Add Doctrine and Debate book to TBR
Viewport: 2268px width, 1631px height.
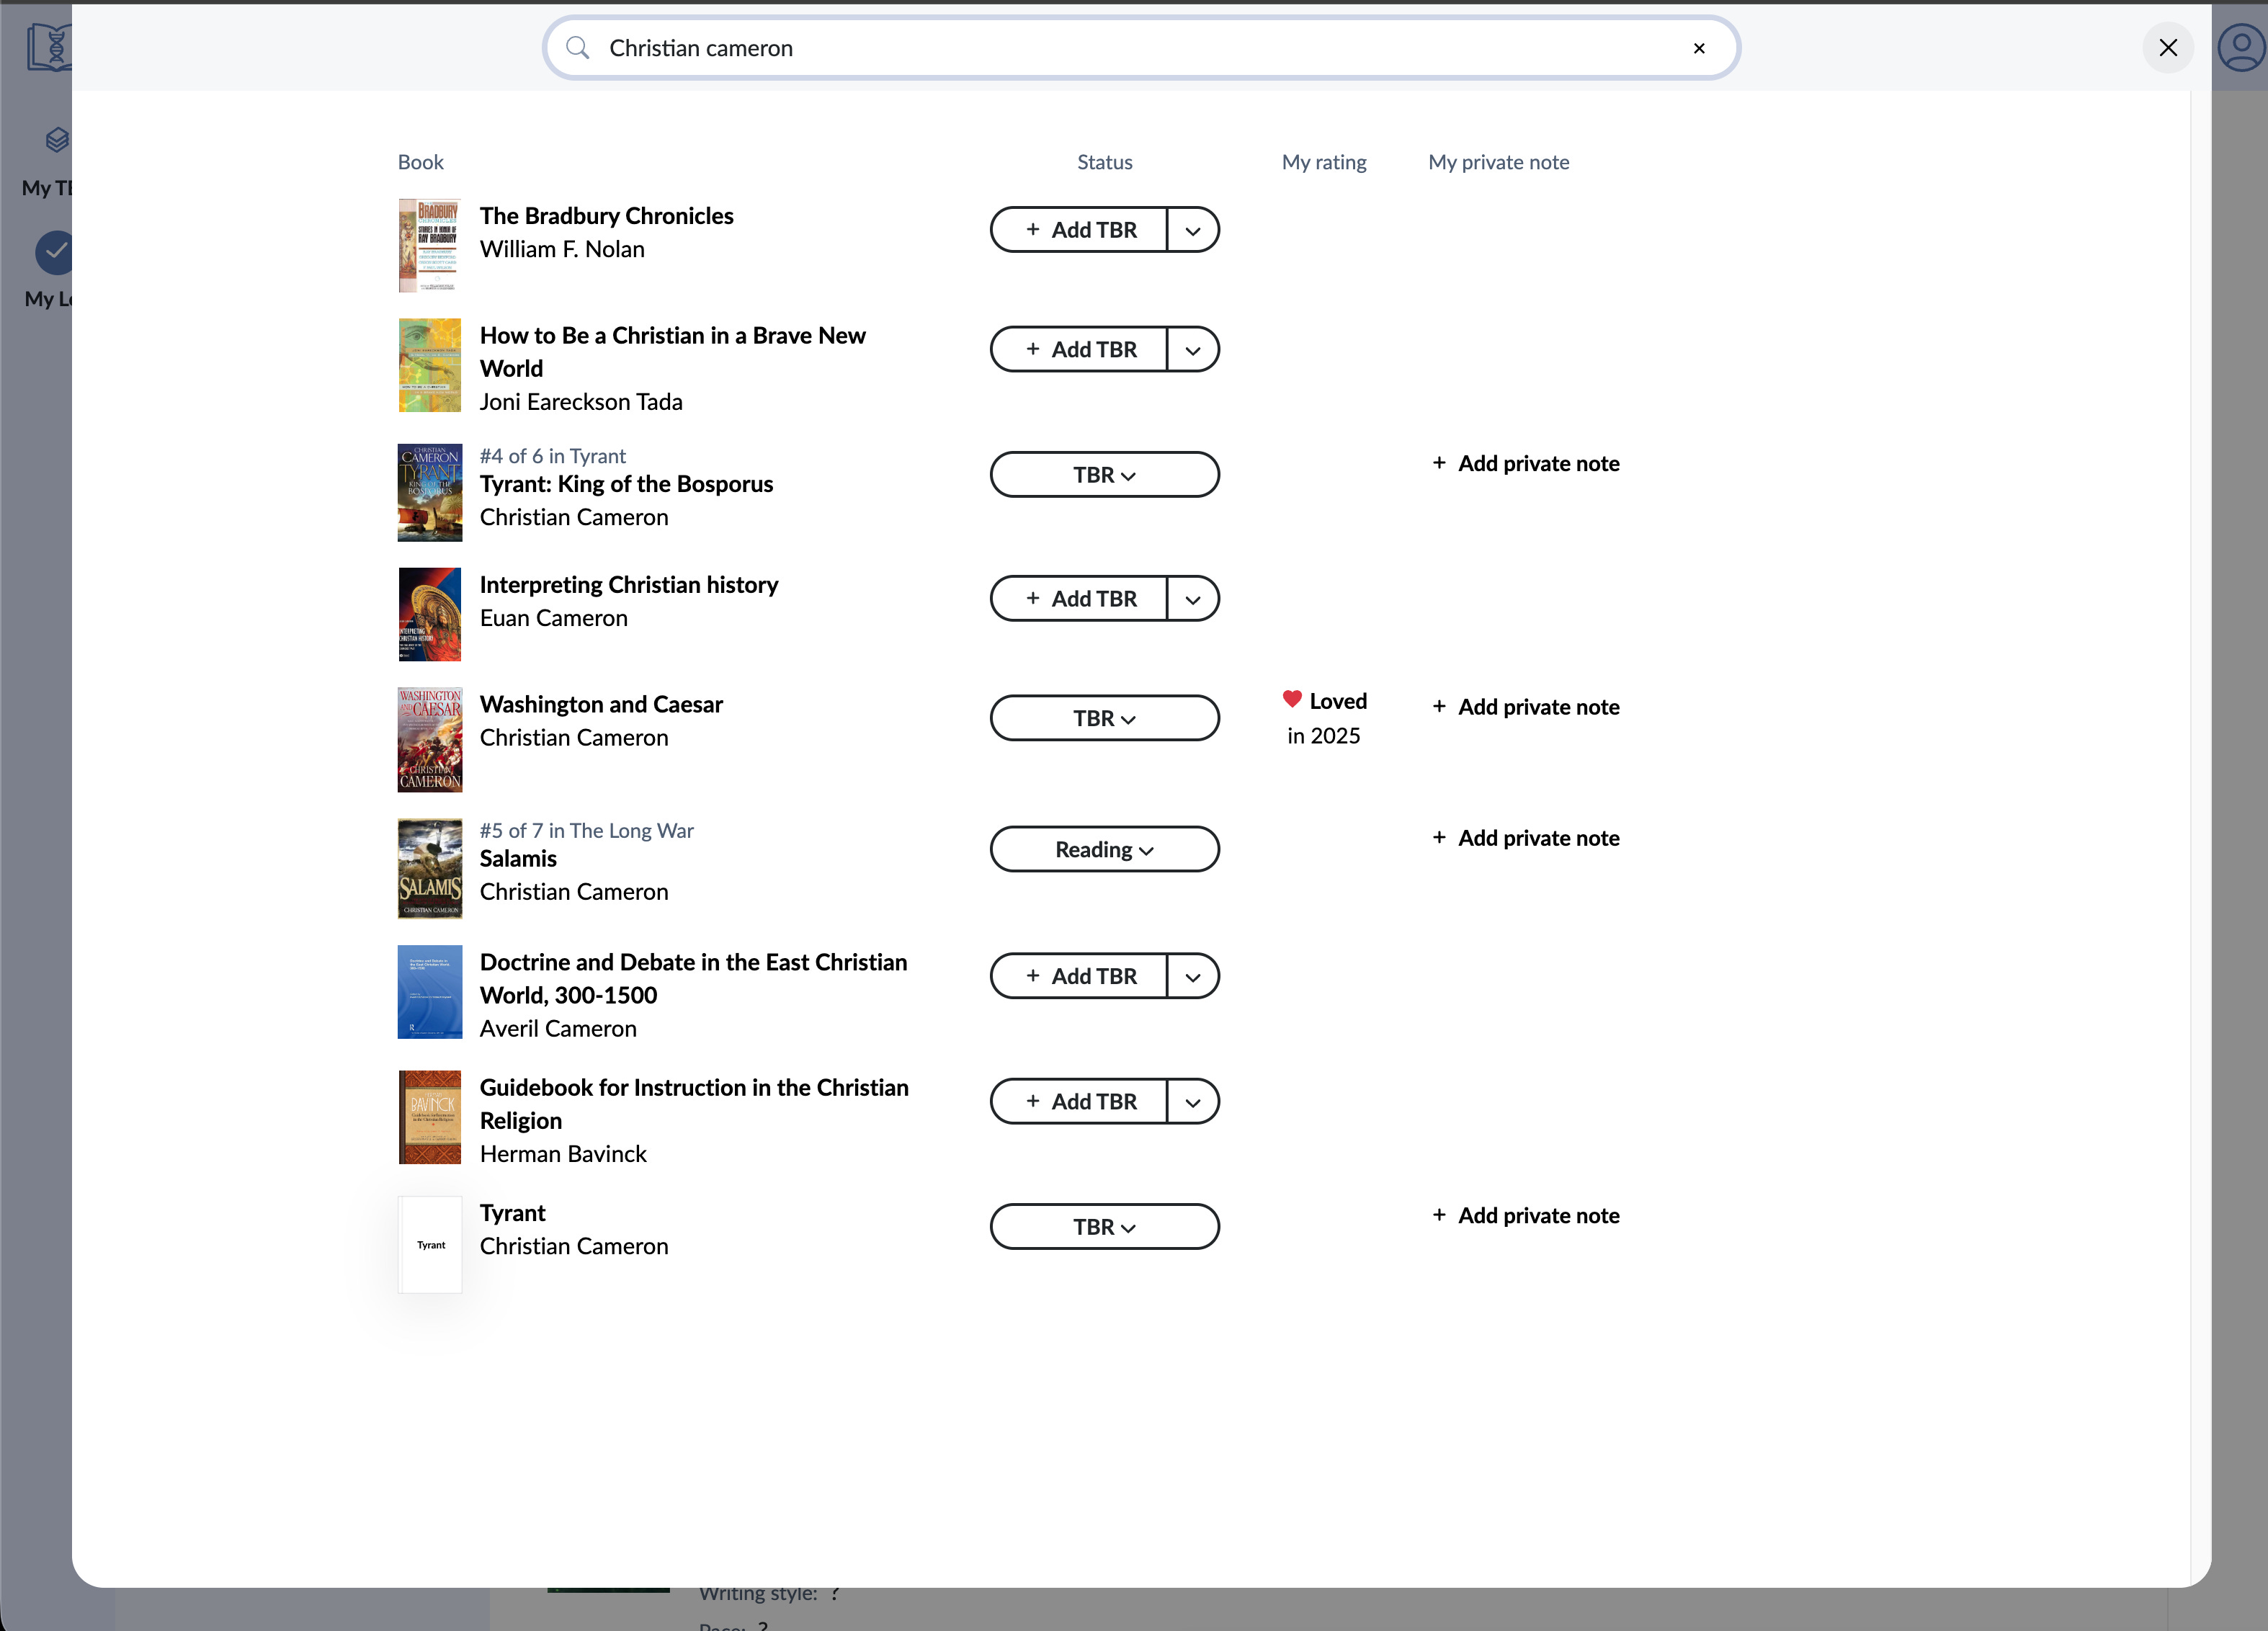tap(1080, 976)
